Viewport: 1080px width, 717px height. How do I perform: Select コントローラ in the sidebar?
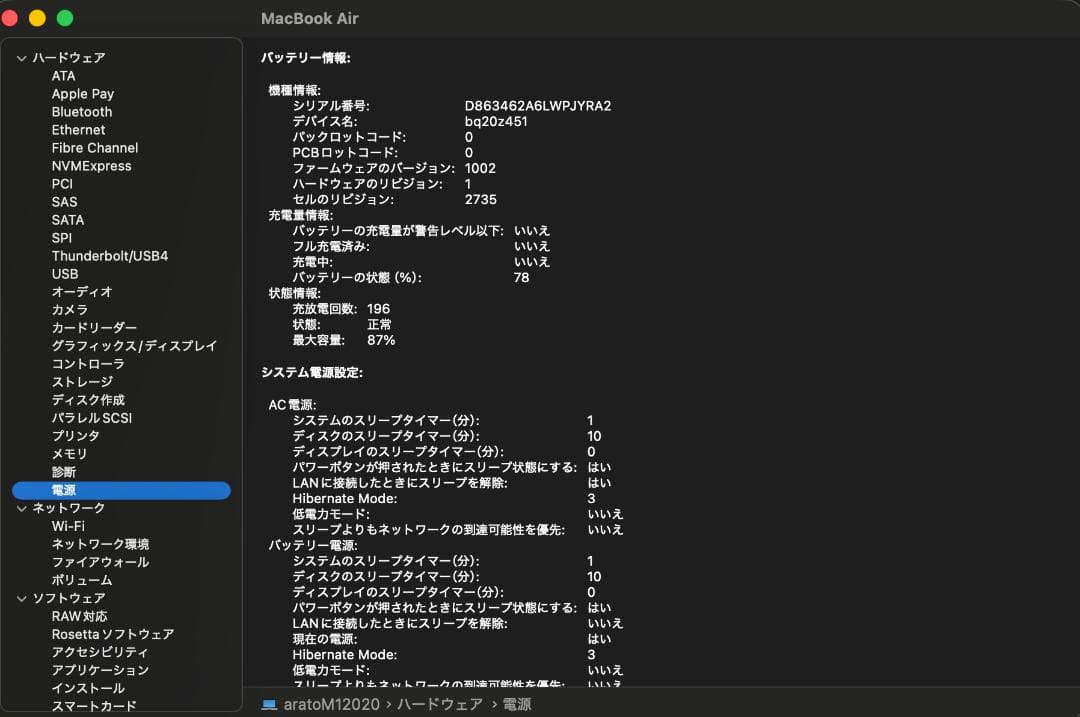click(x=87, y=364)
